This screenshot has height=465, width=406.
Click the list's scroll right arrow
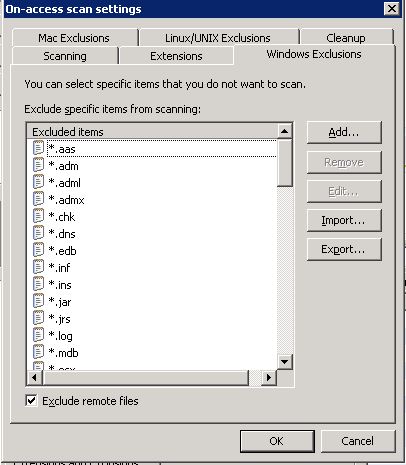pyautogui.click(x=269, y=377)
